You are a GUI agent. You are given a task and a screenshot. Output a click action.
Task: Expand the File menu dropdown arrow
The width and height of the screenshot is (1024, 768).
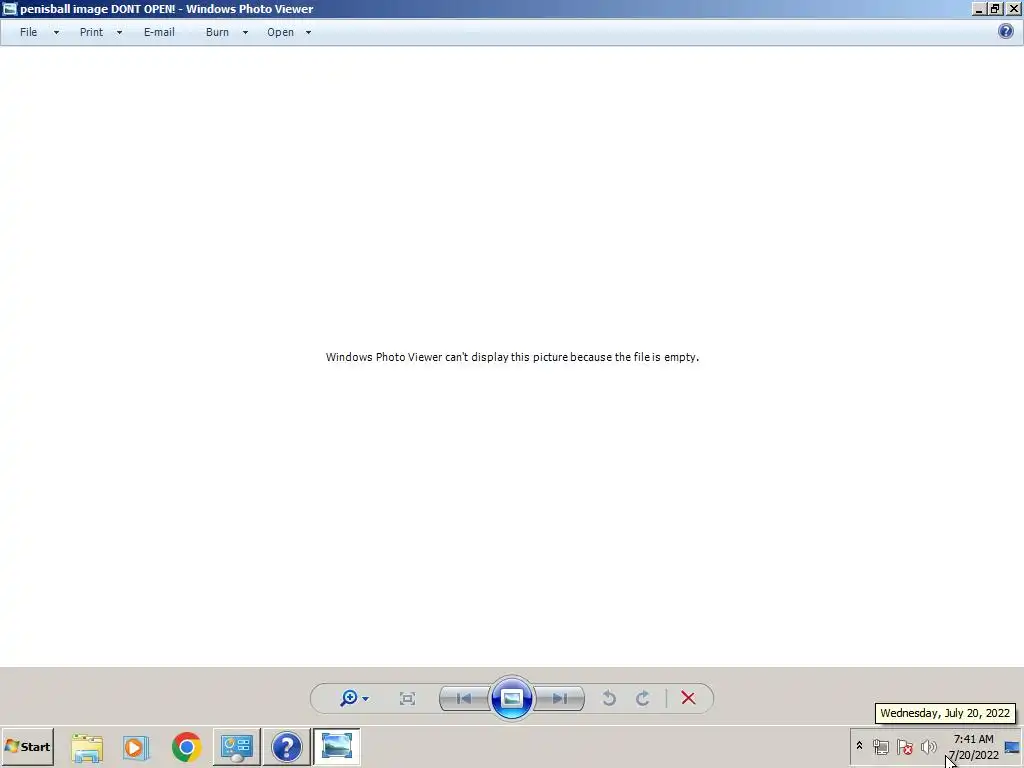point(56,33)
